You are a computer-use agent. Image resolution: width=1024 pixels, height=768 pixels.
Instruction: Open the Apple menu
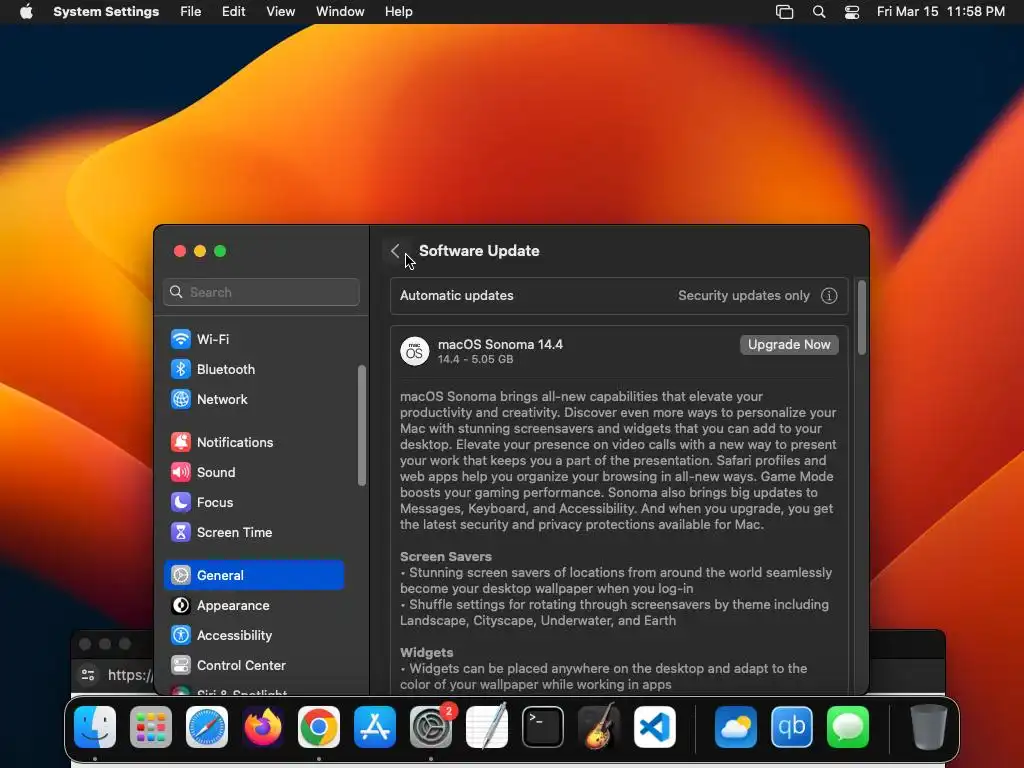click(x=26, y=12)
